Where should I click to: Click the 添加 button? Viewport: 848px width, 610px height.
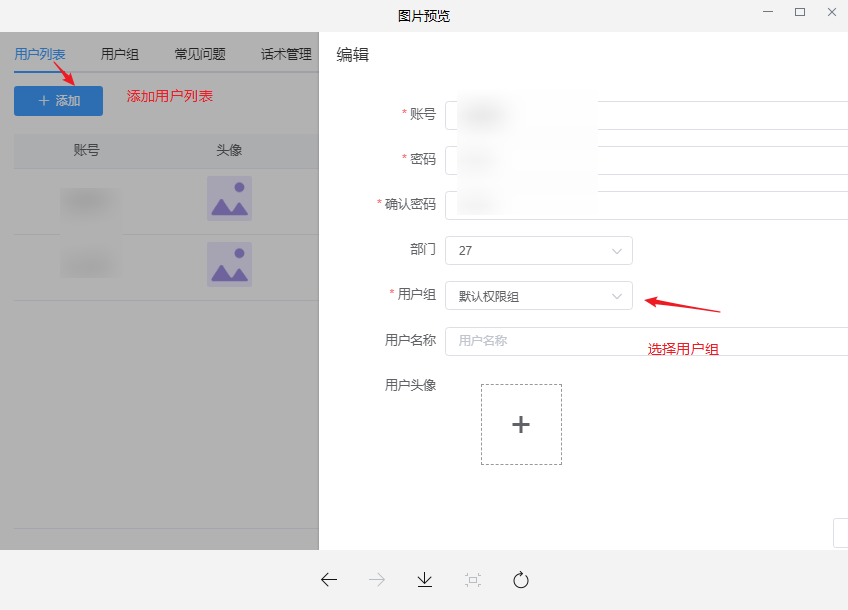pos(57,100)
